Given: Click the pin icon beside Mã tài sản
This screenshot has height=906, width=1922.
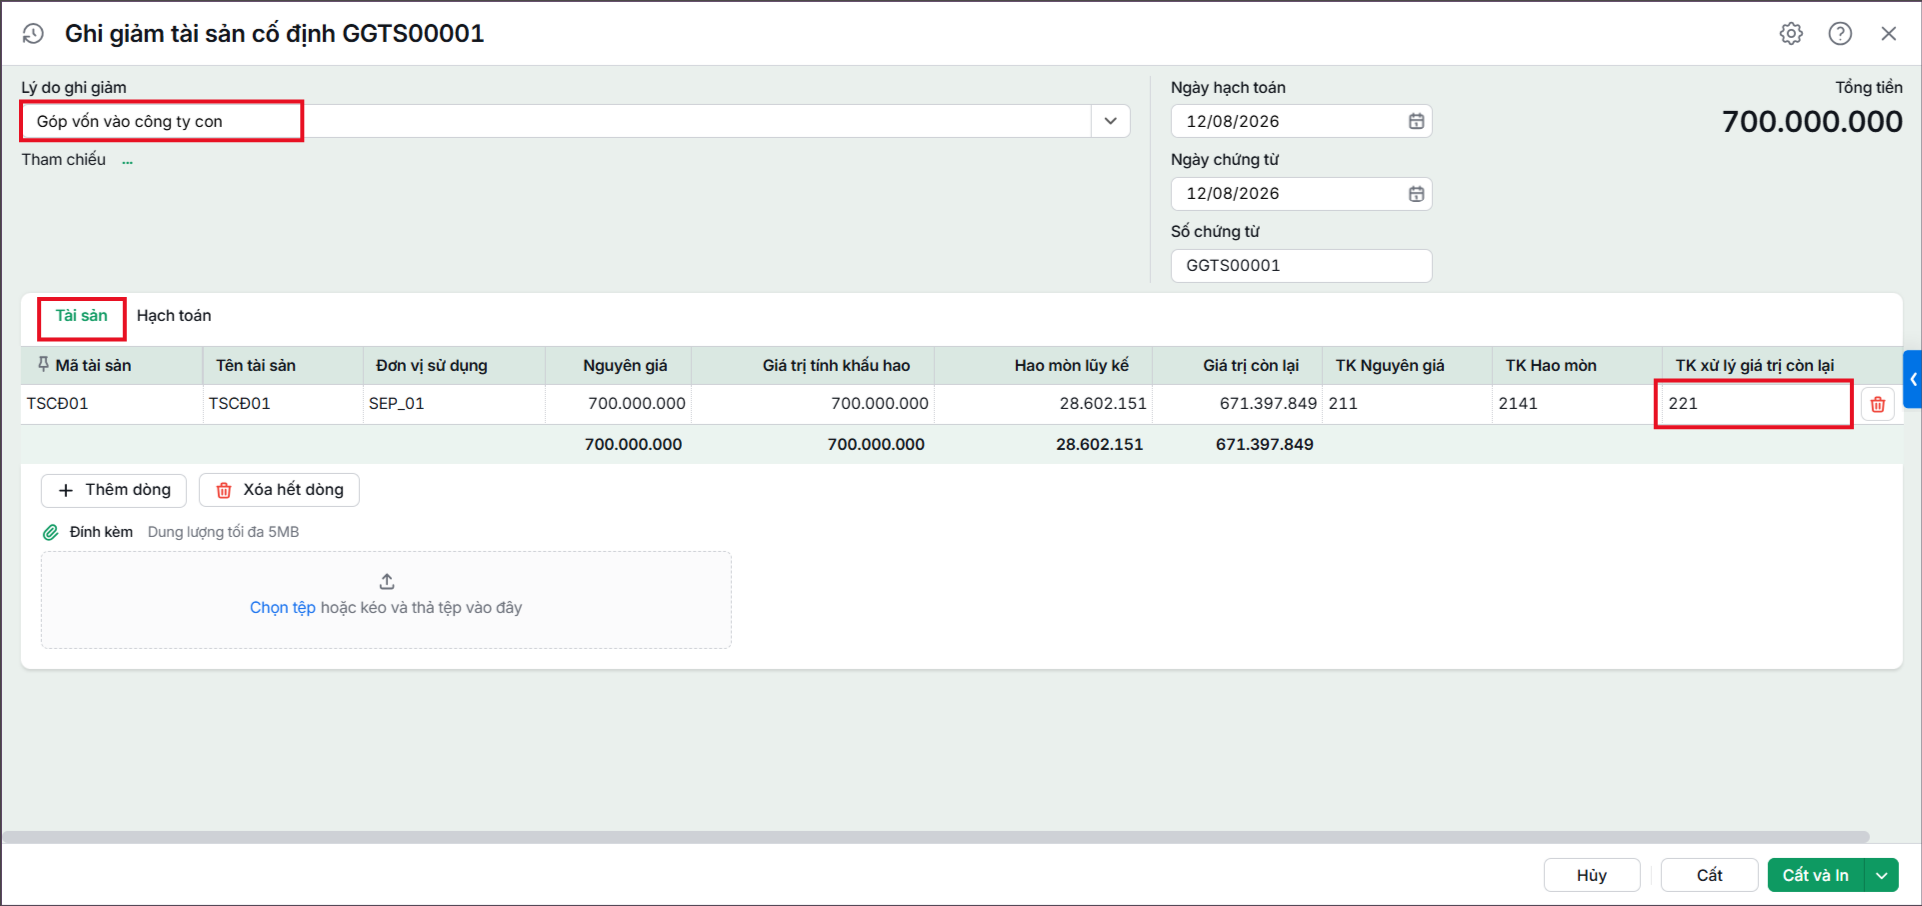Looking at the screenshot, I should [x=43, y=365].
